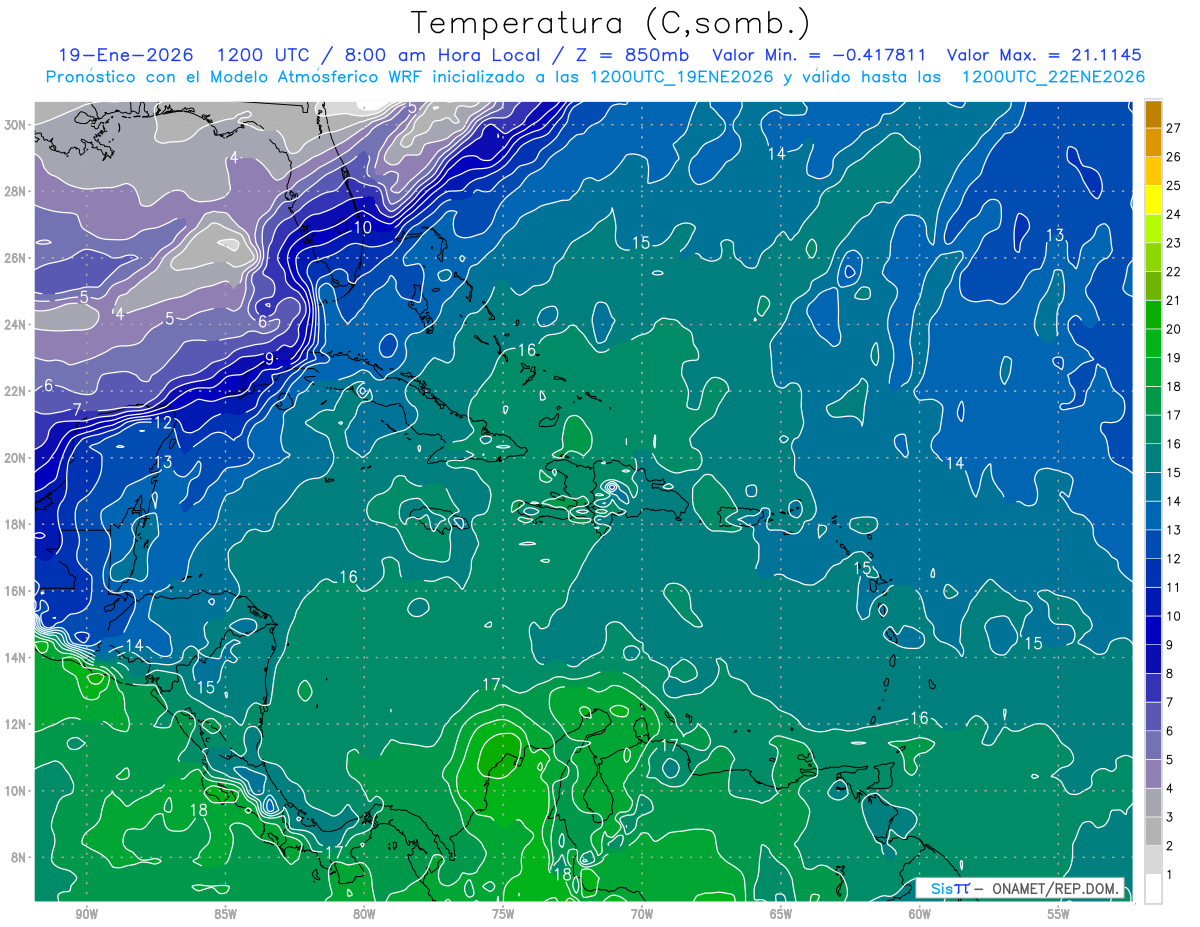Image resolution: width=1200 pixels, height=927 pixels.
Task: Click the 70W longitude axis label
Action: pyautogui.click(x=642, y=913)
